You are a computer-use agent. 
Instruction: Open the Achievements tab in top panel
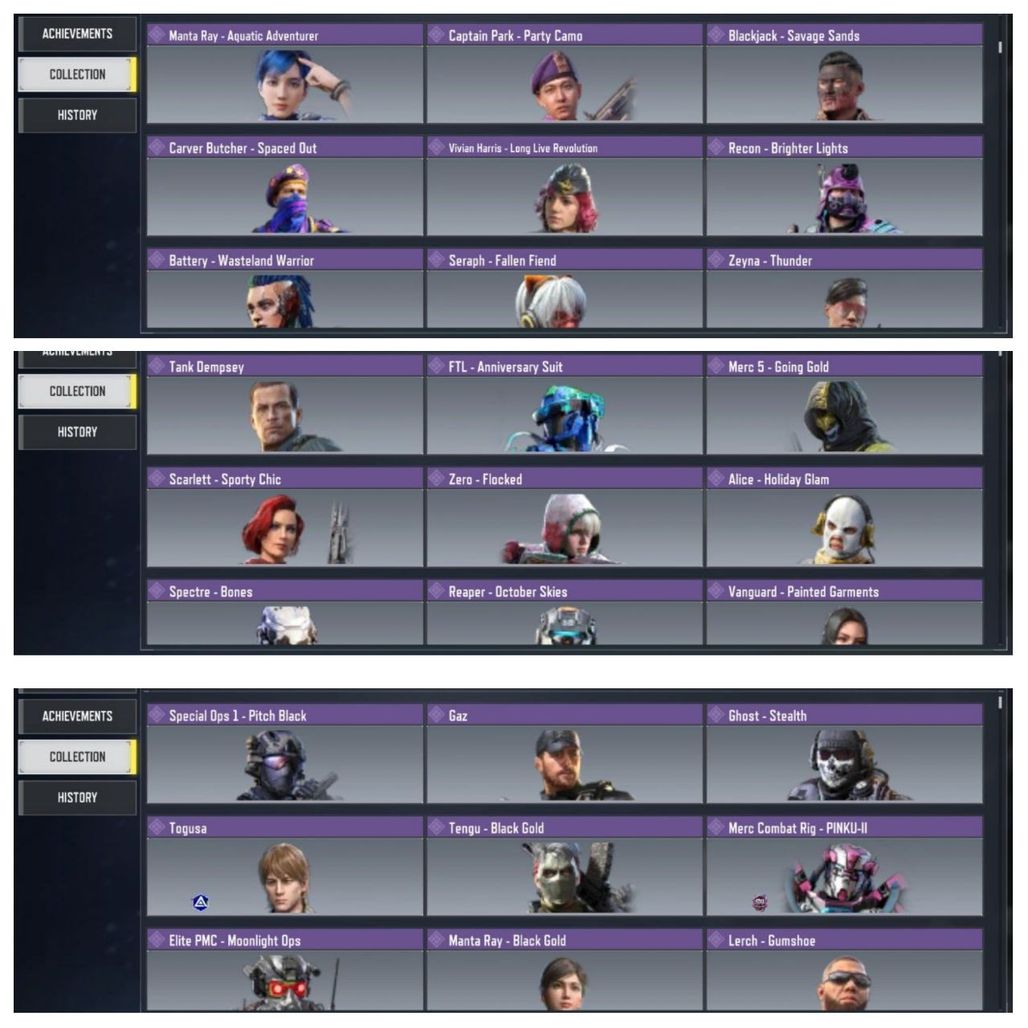click(77, 33)
